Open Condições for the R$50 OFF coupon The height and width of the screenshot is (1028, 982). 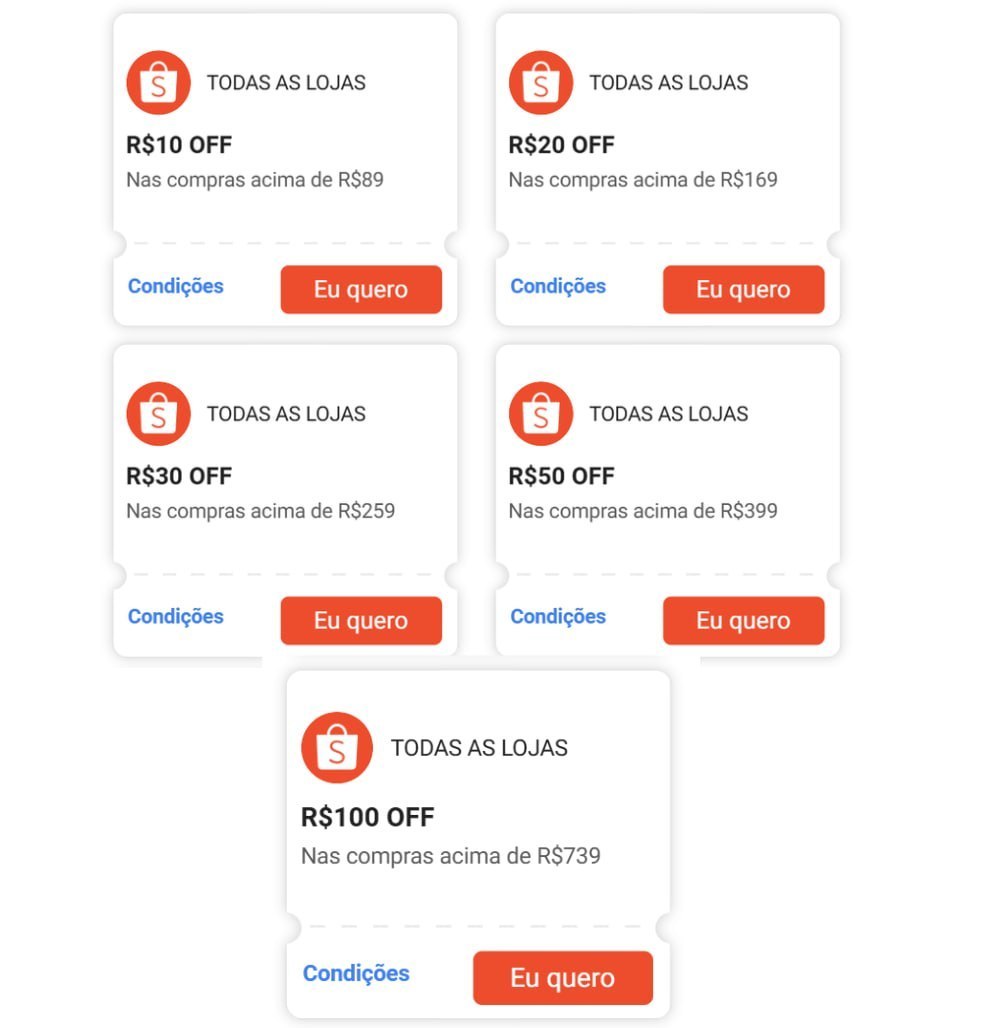[x=558, y=617]
